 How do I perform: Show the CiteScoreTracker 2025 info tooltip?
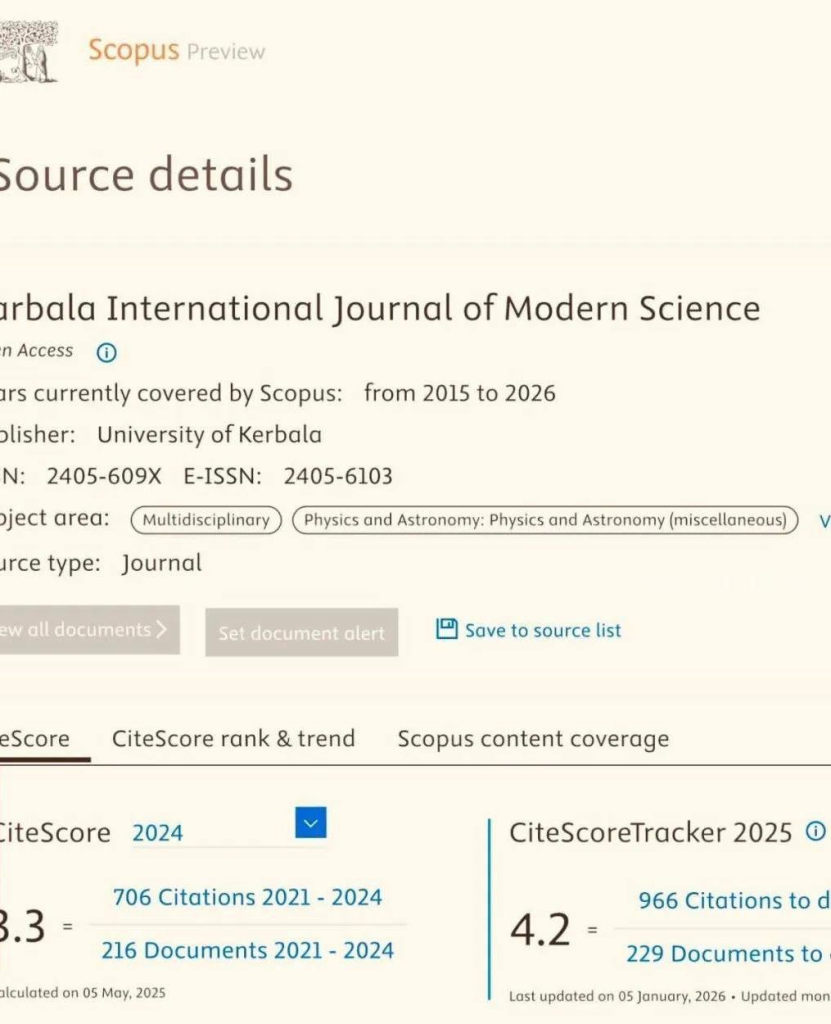(x=816, y=831)
